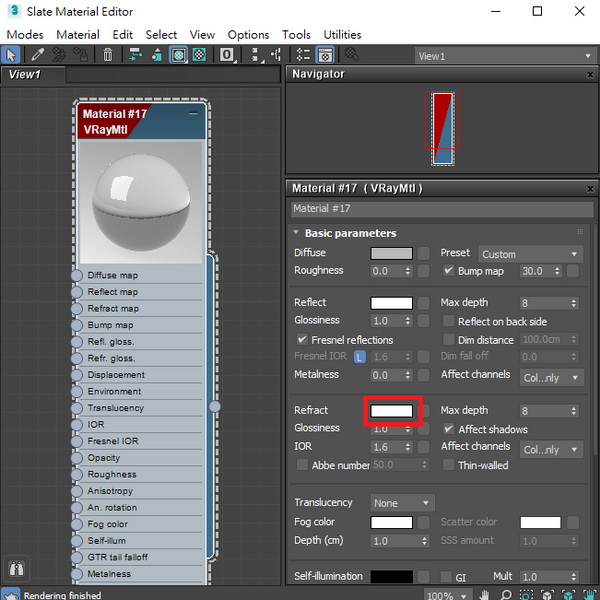Click Zoom Extents Selected cyan cube
The height and width of the screenshot is (600, 600).
click(568, 595)
